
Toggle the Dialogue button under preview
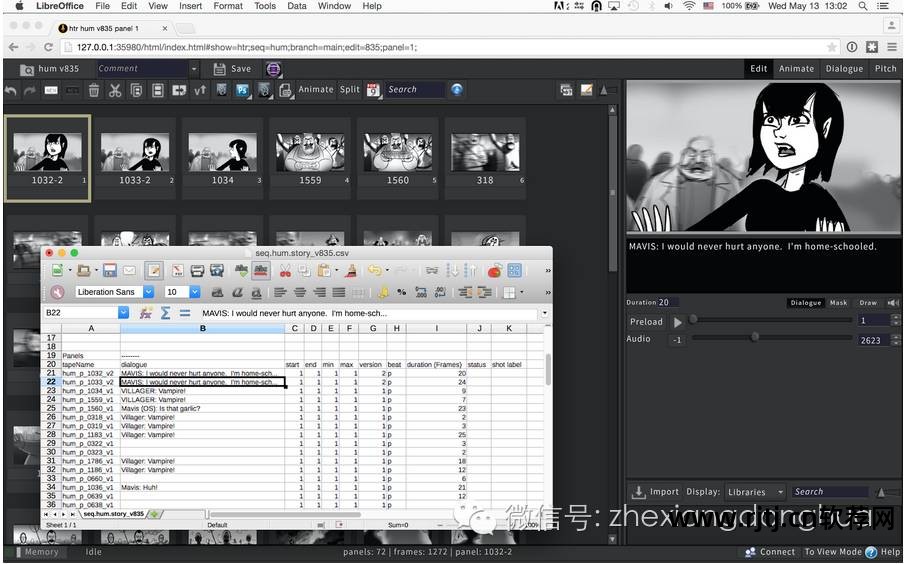click(805, 302)
